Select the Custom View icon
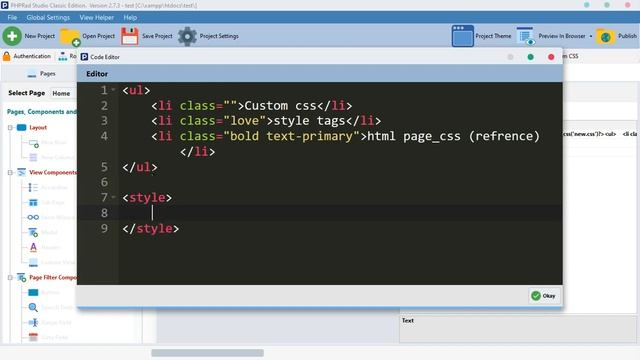 pos(33,262)
